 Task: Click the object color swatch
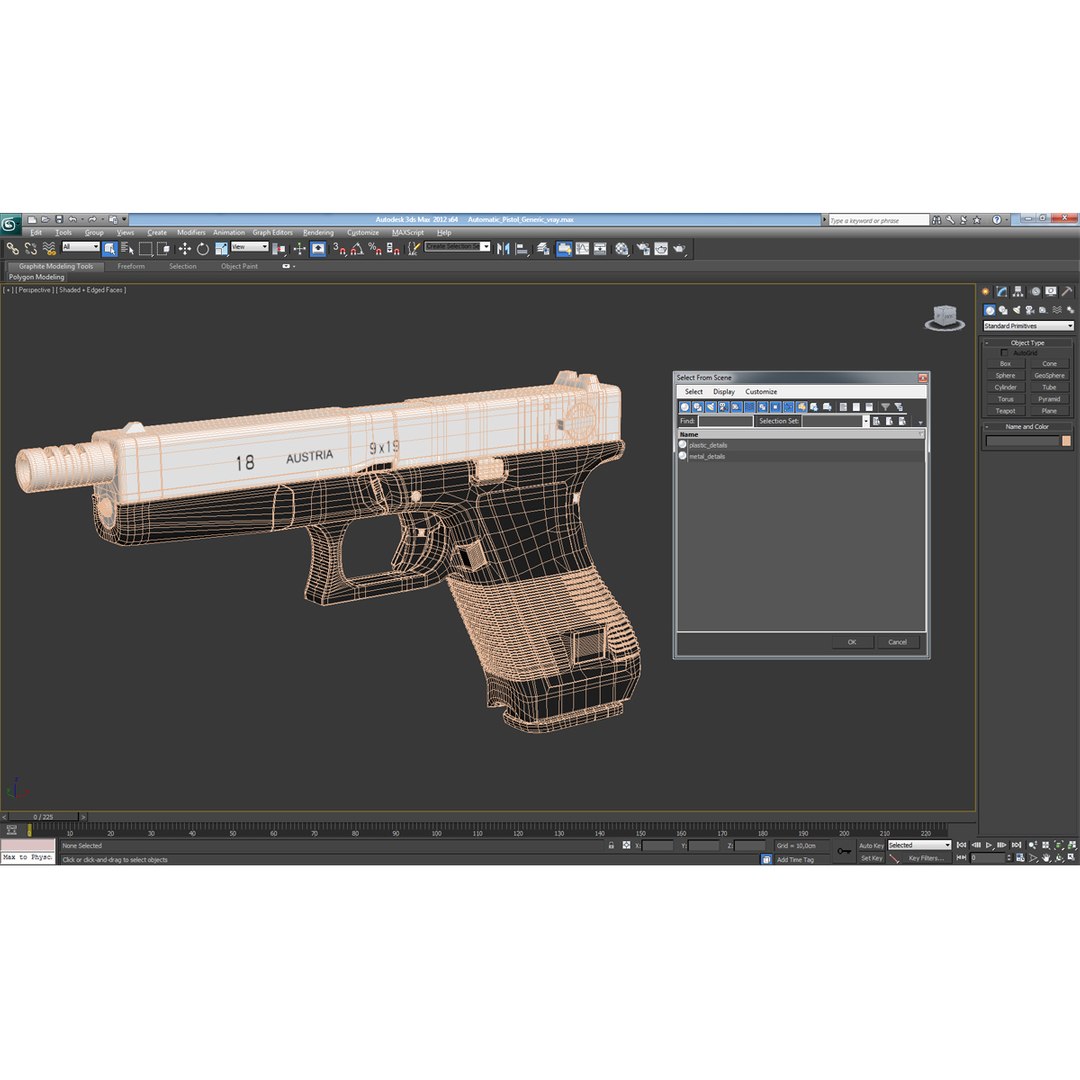[1066, 441]
